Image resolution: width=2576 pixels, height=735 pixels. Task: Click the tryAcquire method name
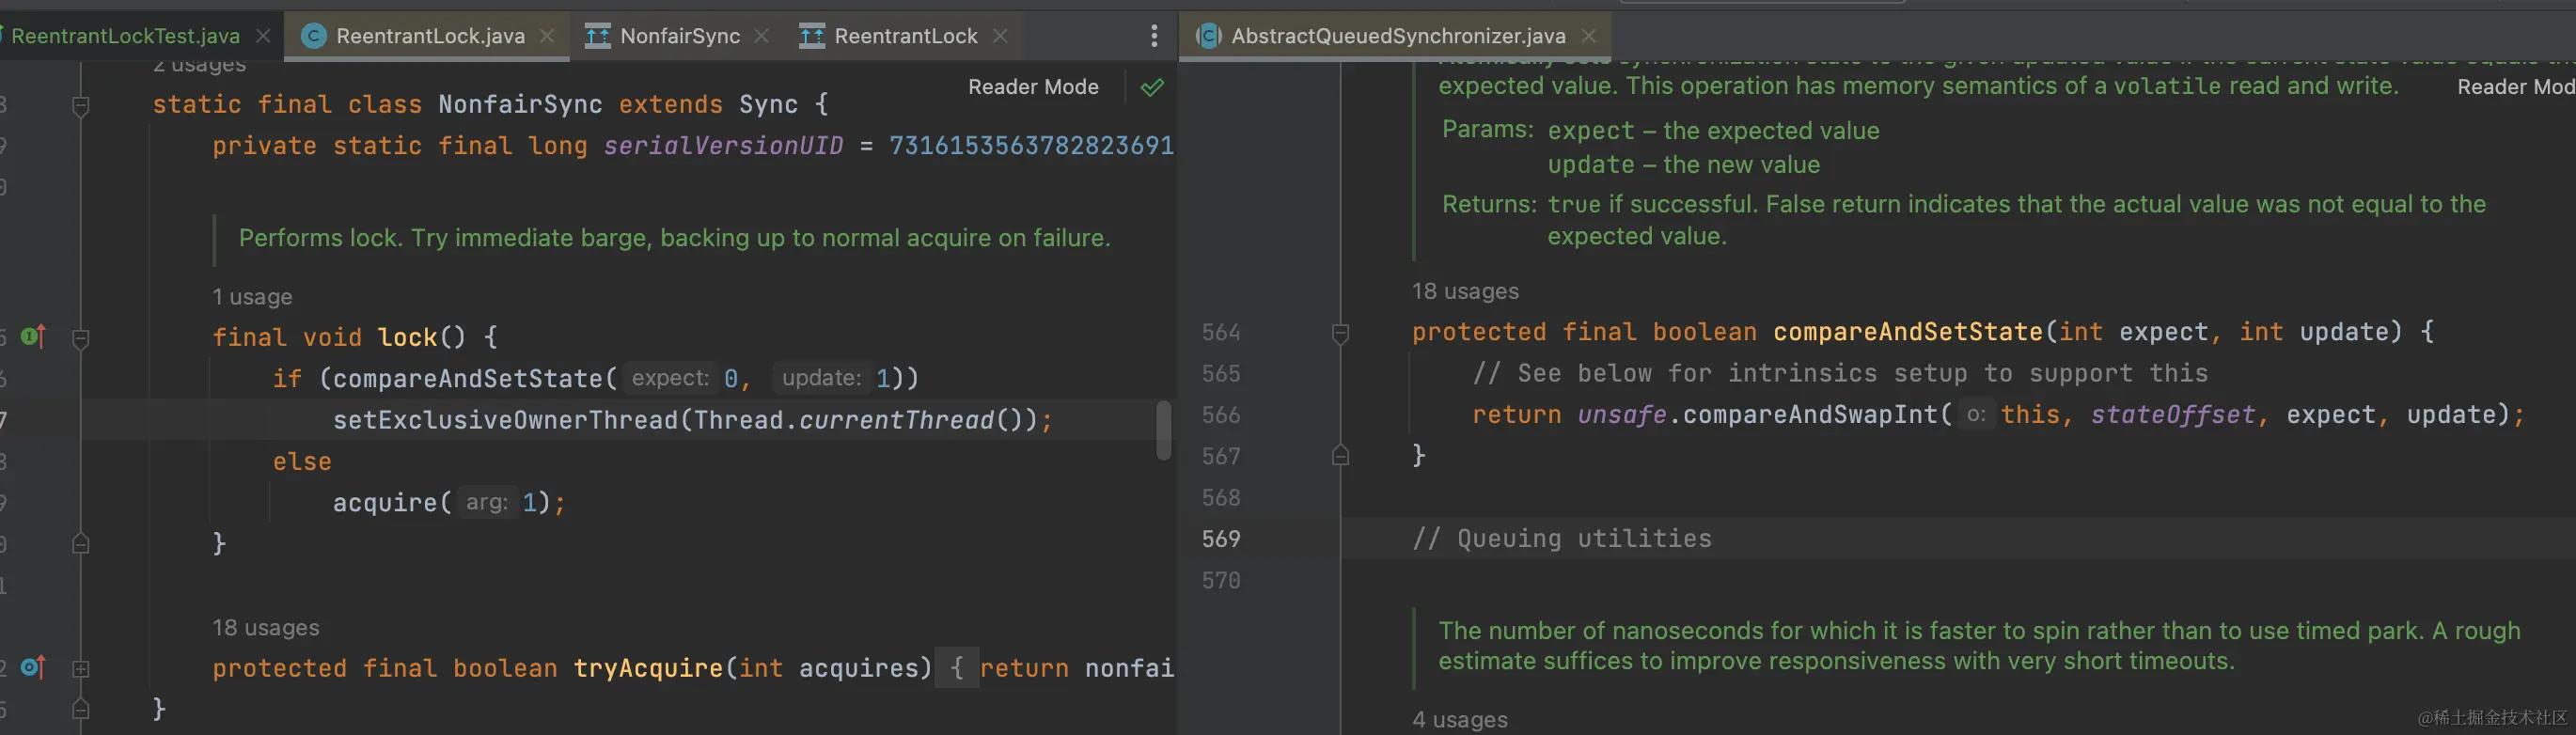click(648, 668)
